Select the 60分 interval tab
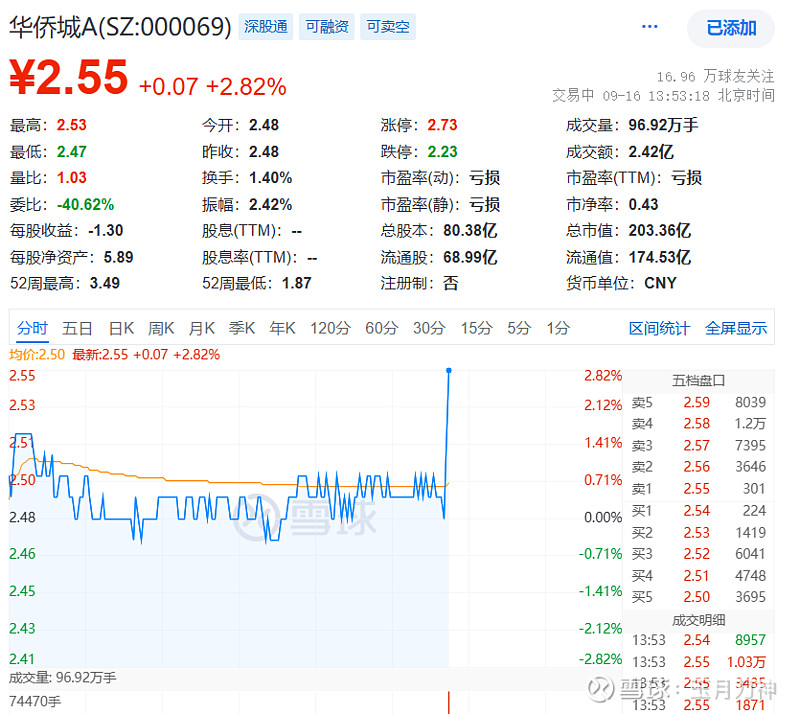This screenshot has height=714, width=800. 382,328
